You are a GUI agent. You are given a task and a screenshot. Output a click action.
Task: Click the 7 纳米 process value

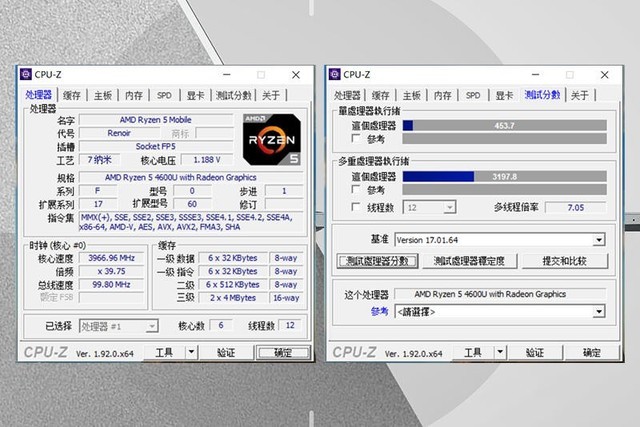coord(99,160)
